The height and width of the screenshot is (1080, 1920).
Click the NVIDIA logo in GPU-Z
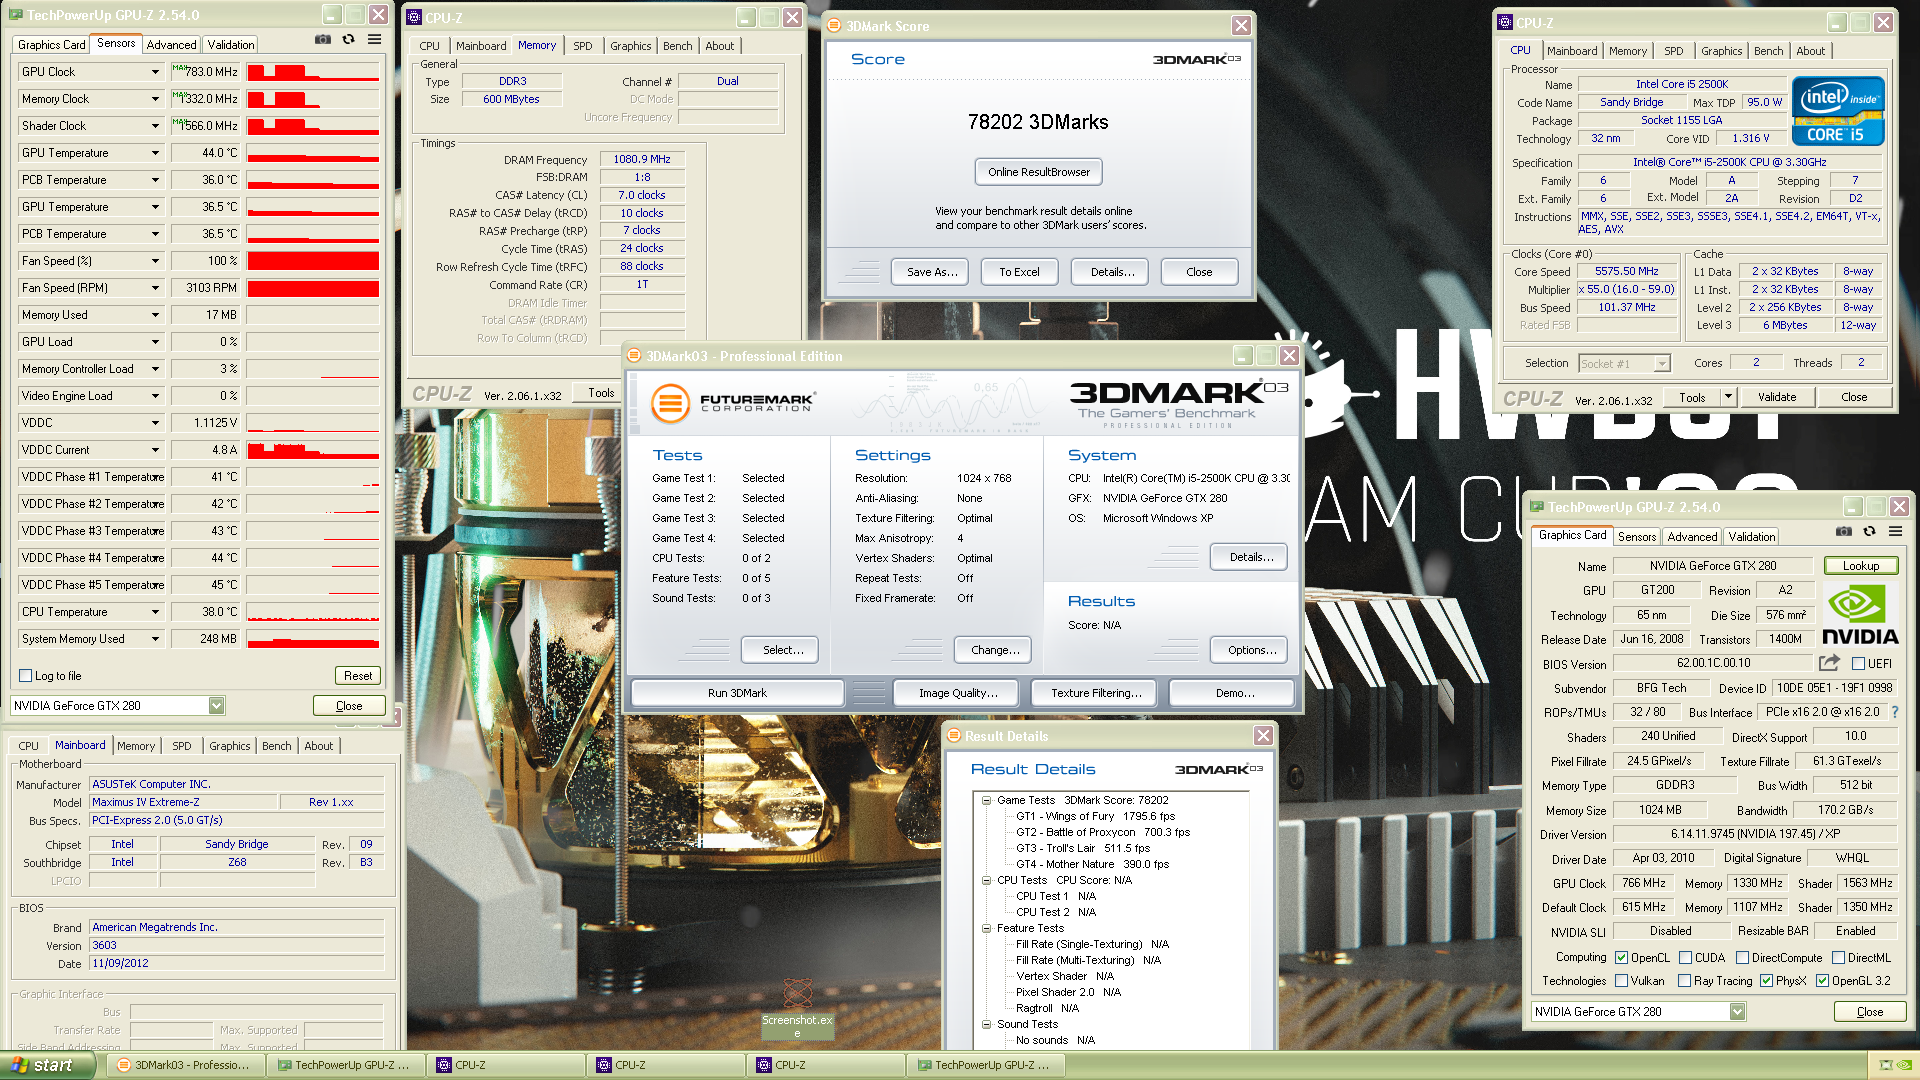1860,615
